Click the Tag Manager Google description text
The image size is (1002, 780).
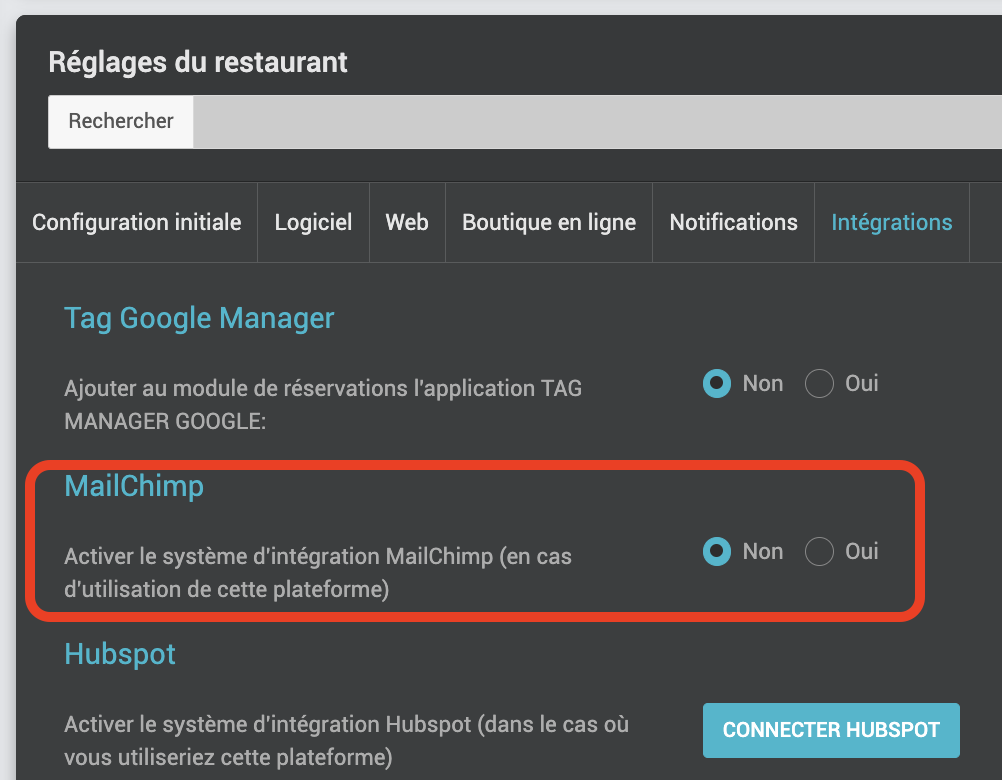pos(323,405)
